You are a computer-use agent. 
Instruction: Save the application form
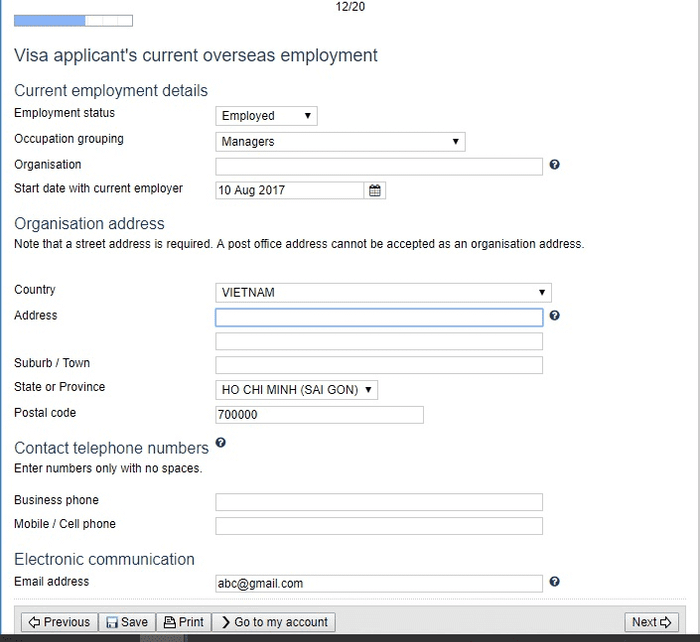pos(127,622)
